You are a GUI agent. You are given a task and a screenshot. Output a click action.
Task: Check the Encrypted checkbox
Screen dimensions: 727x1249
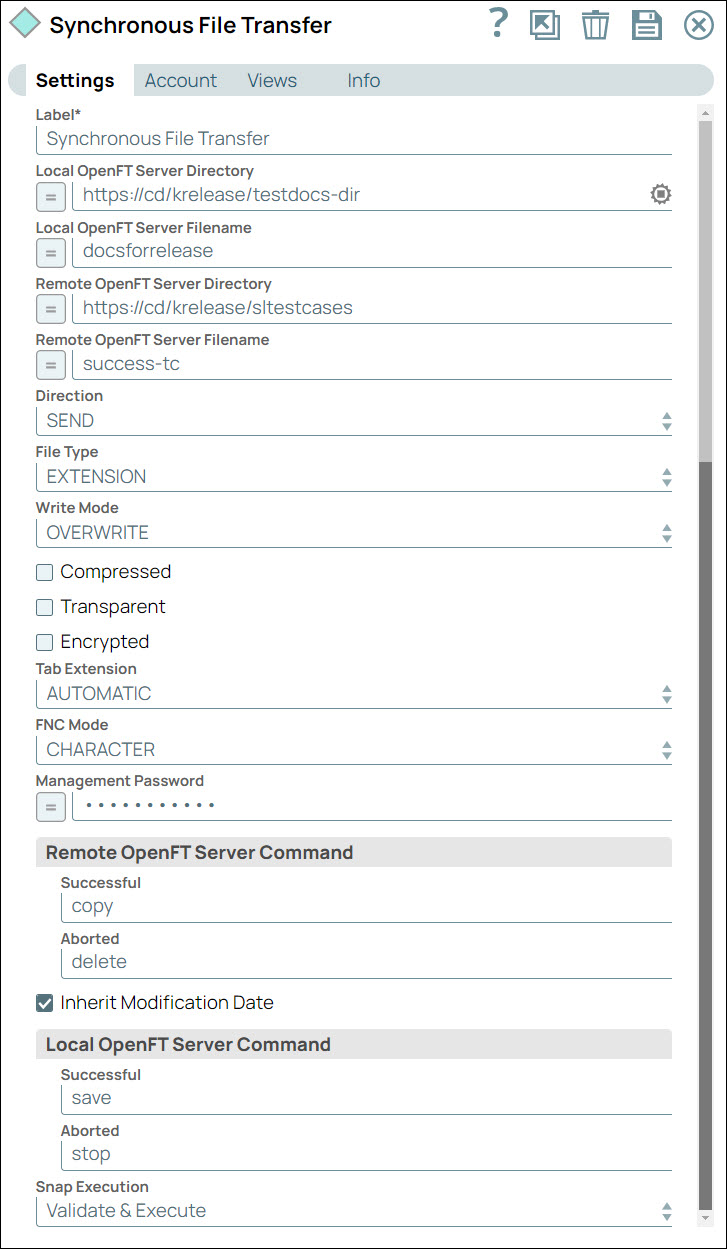pyautogui.click(x=43, y=641)
